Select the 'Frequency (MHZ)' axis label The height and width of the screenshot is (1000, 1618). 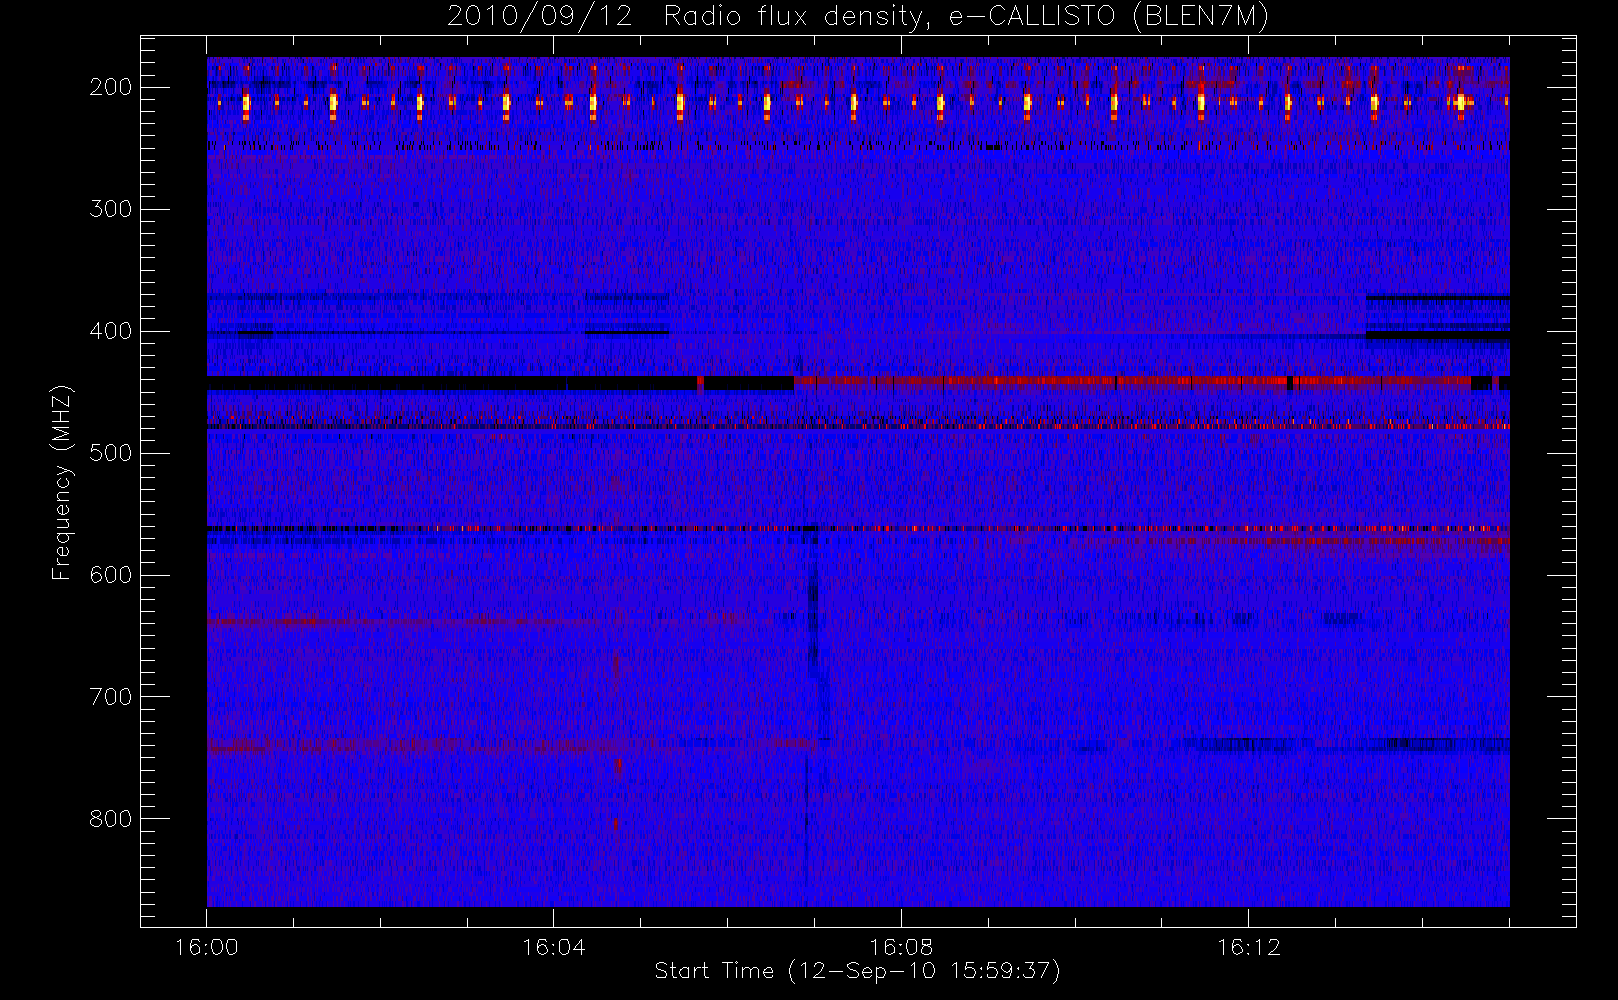click(x=62, y=482)
